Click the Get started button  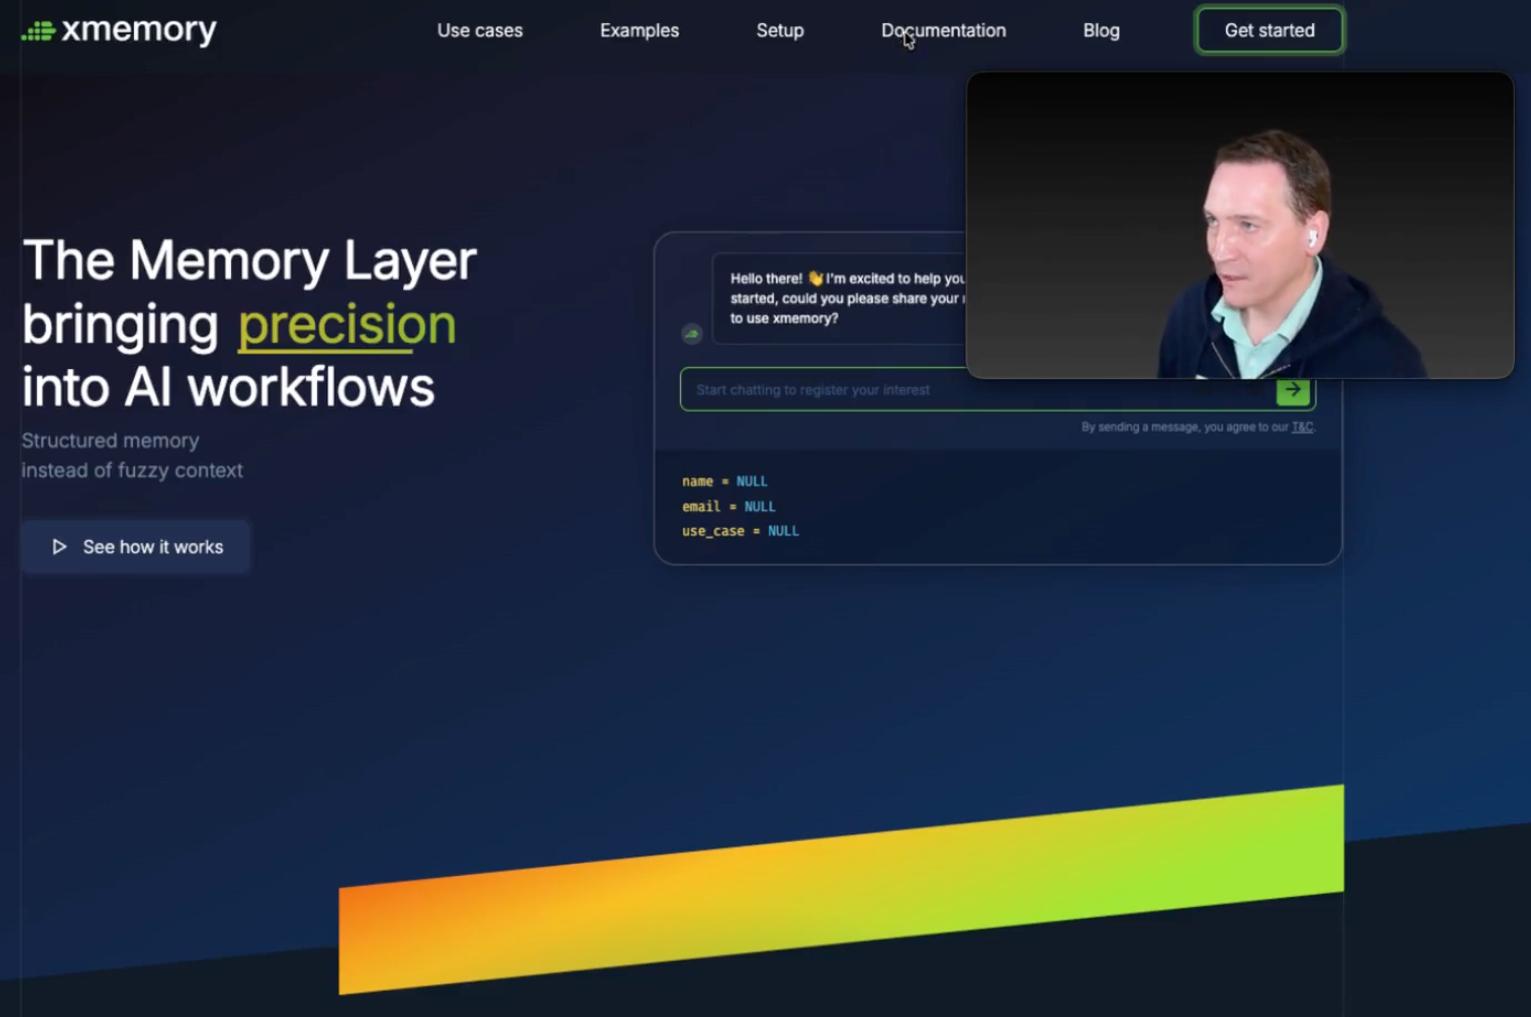[x=1270, y=31]
